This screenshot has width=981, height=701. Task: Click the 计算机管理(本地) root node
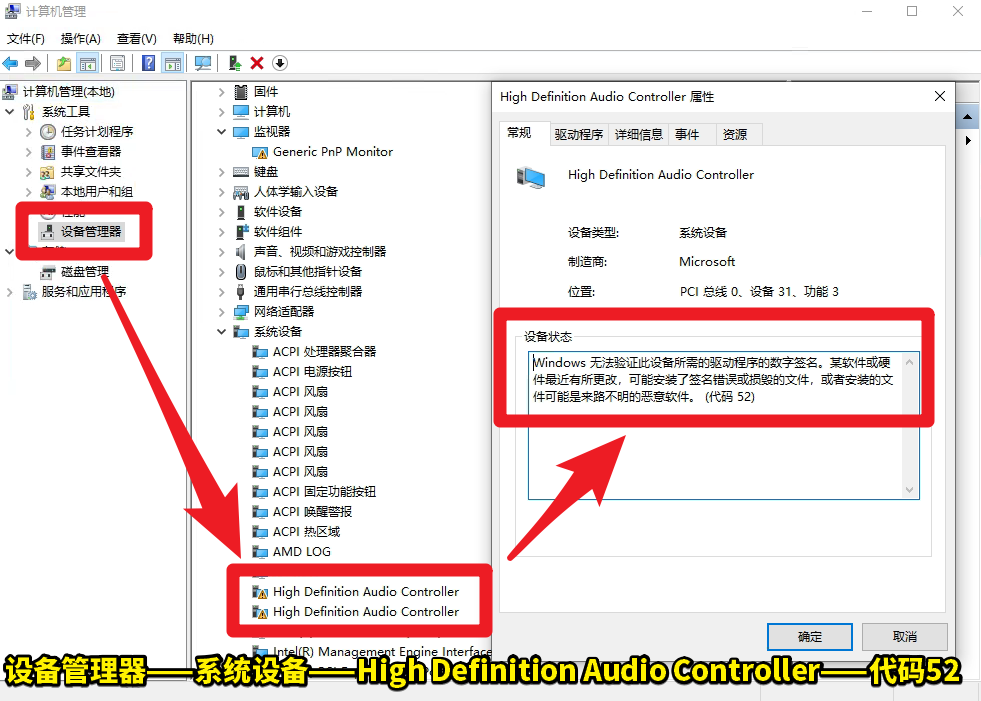tap(69, 92)
